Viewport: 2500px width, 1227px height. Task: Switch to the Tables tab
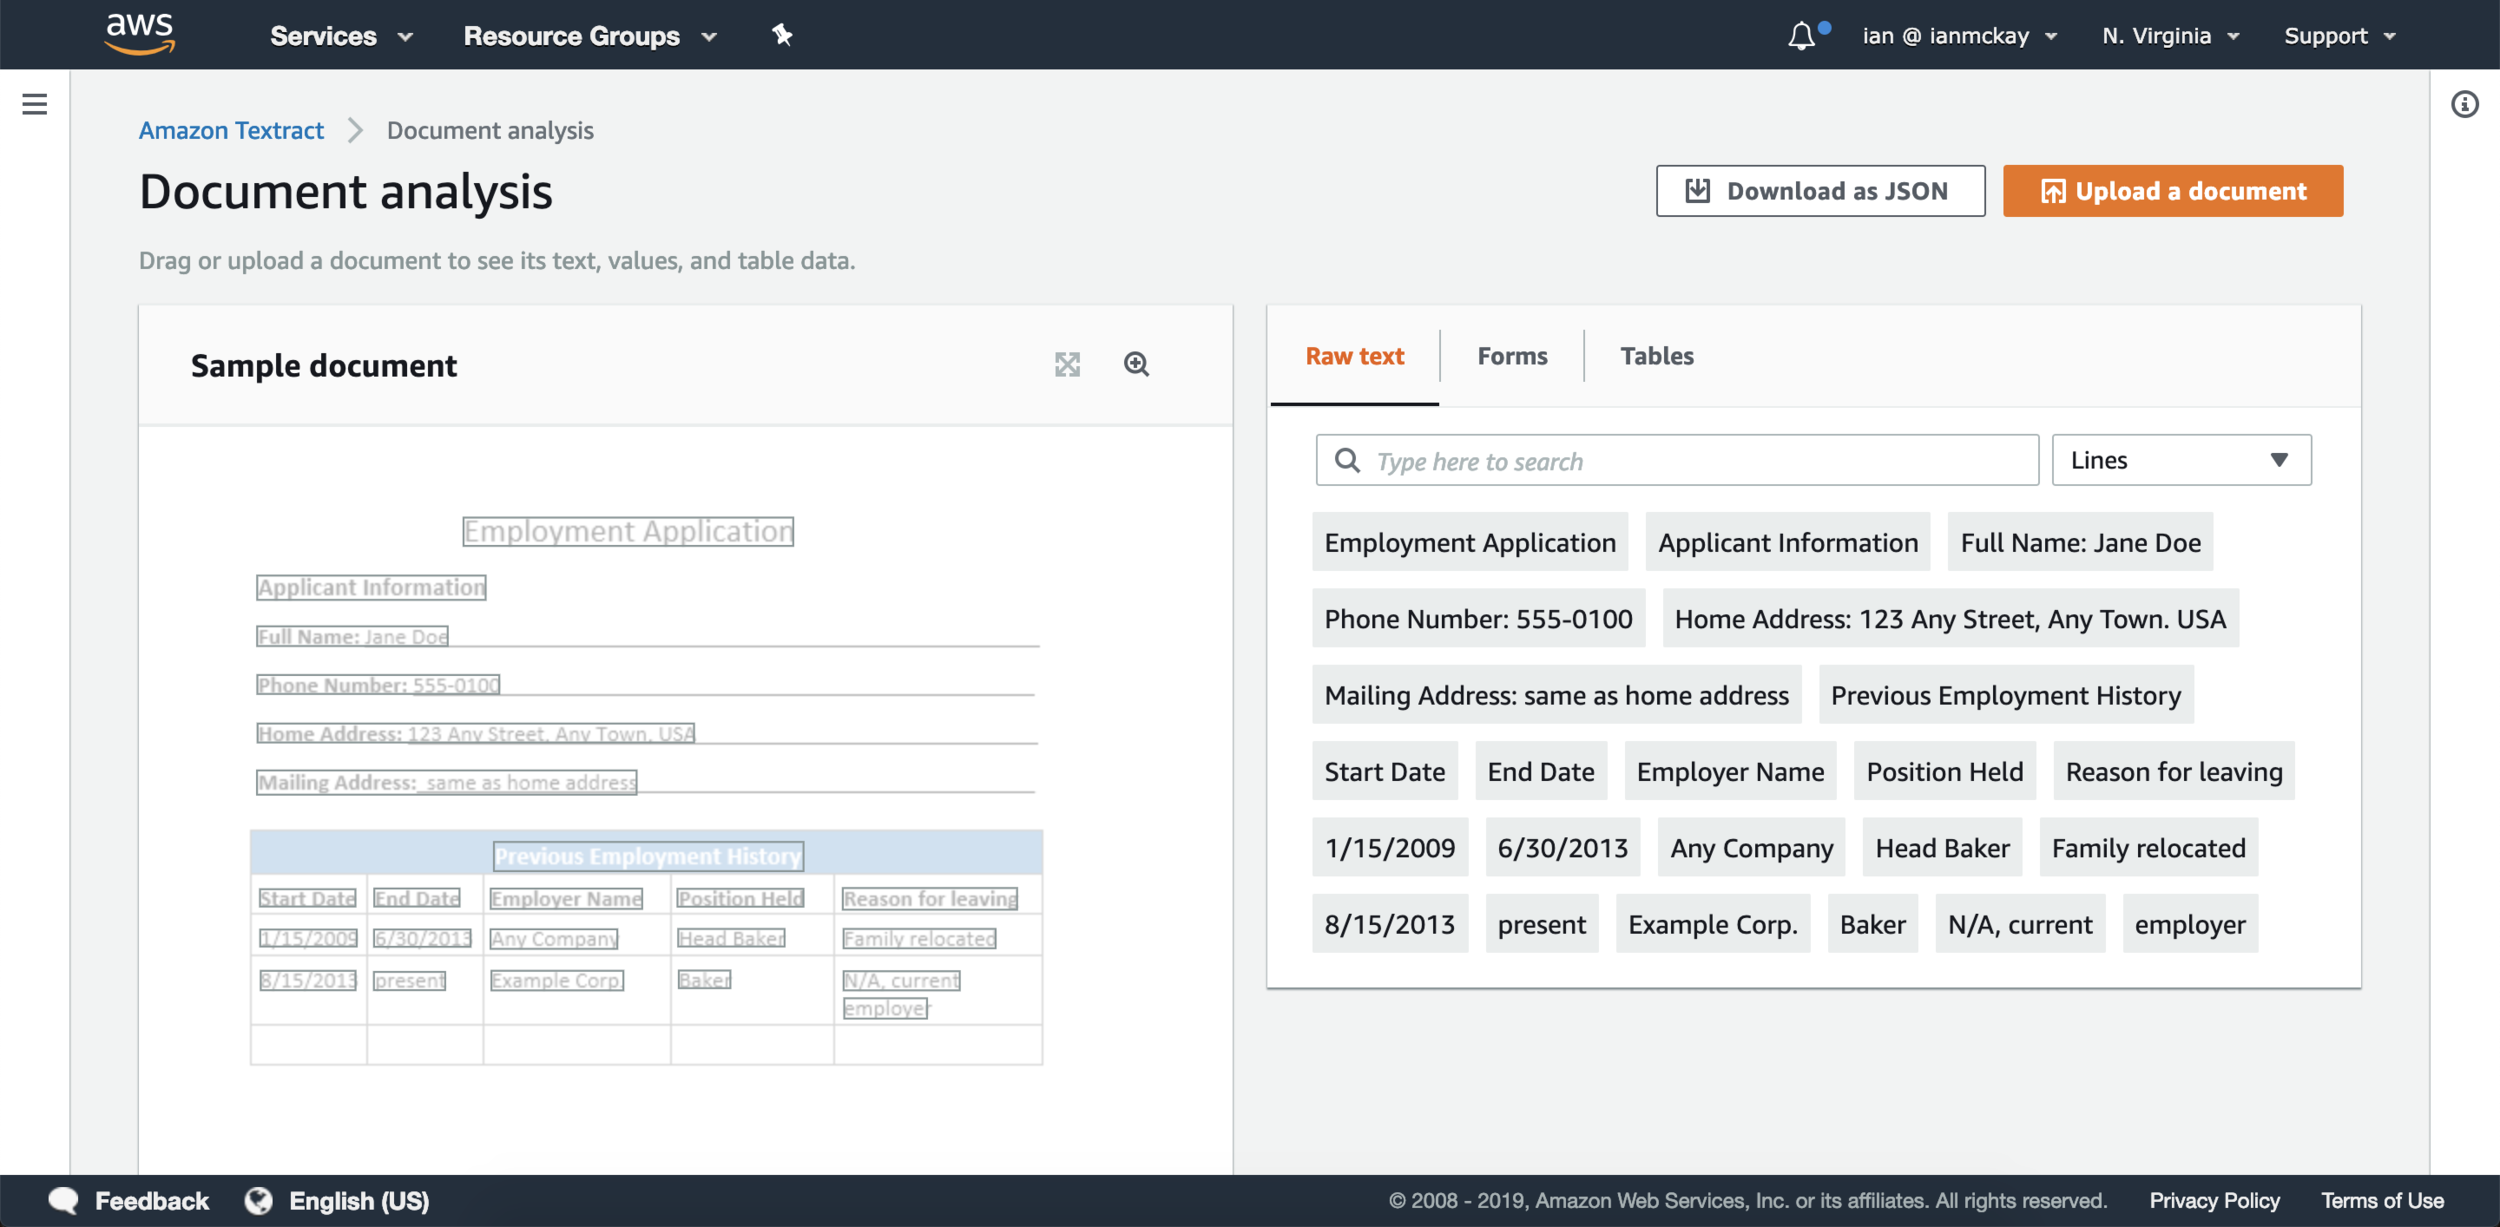1657,356
